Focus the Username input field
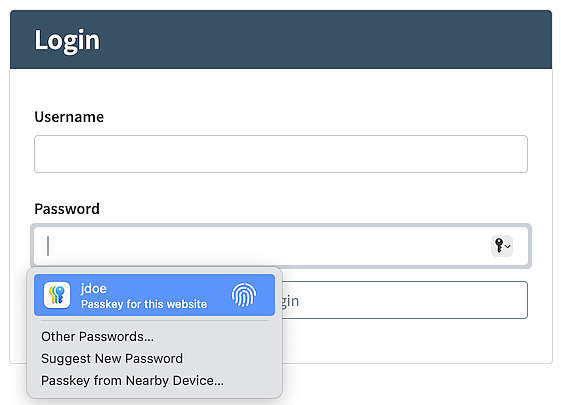Image resolution: width=561 pixels, height=405 pixels. click(281, 154)
